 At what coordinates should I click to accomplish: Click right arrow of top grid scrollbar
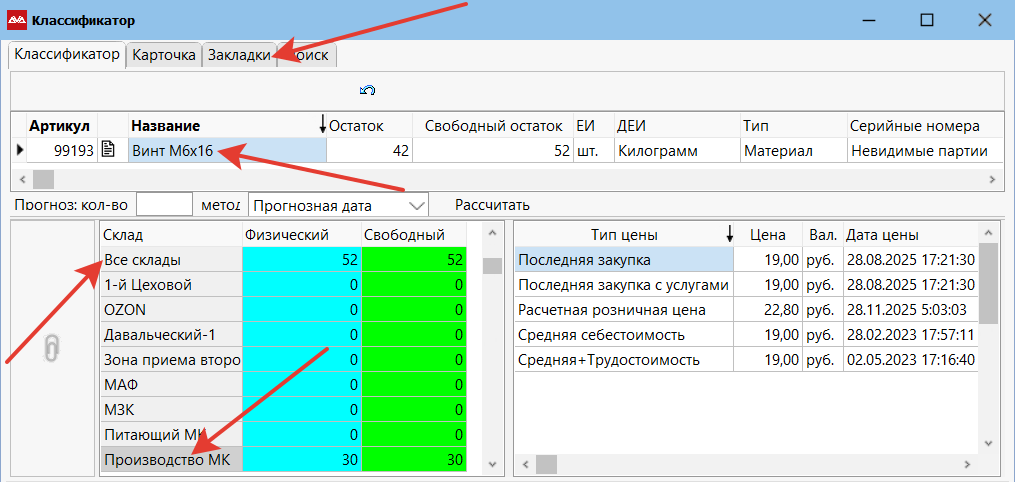tap(993, 179)
